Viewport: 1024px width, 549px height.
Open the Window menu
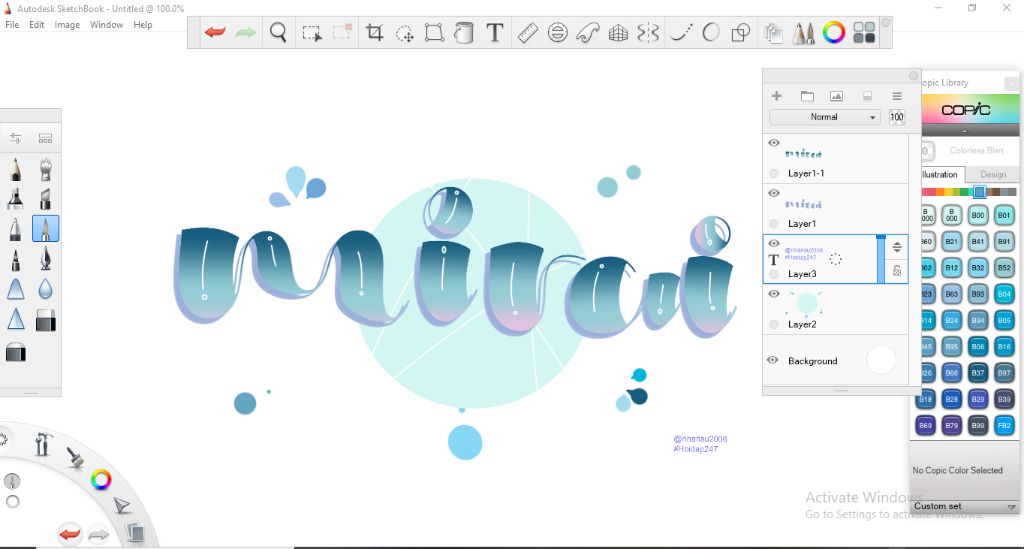[x=106, y=25]
